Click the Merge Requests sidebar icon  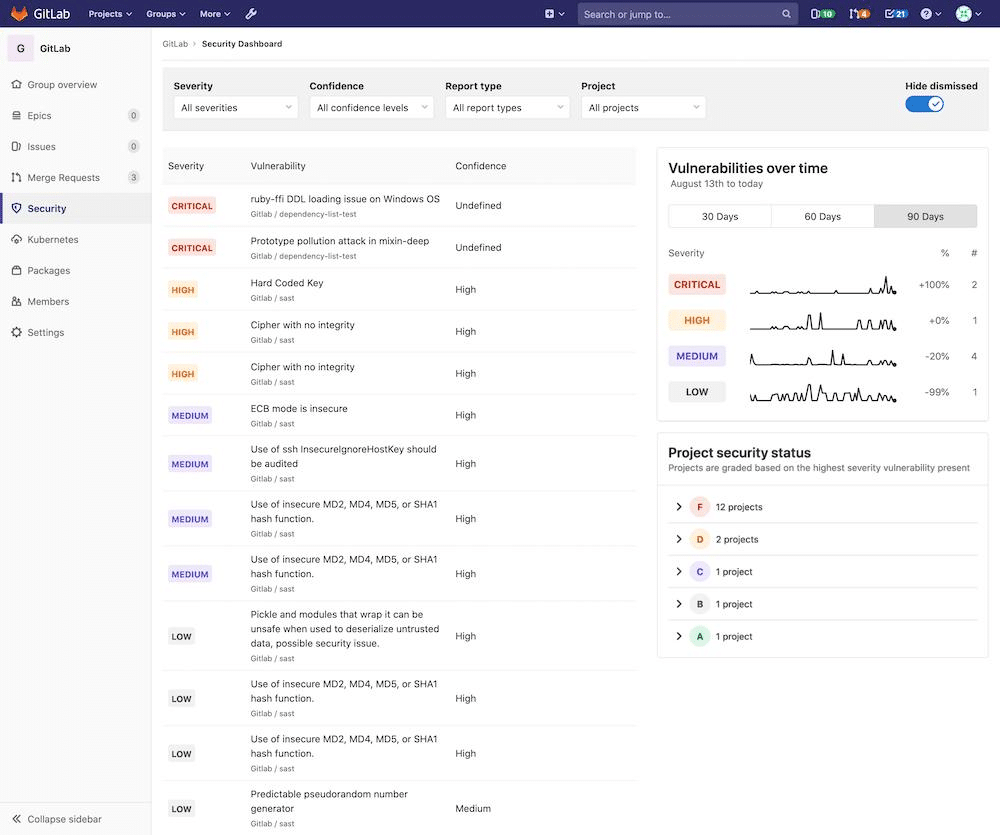(17, 177)
